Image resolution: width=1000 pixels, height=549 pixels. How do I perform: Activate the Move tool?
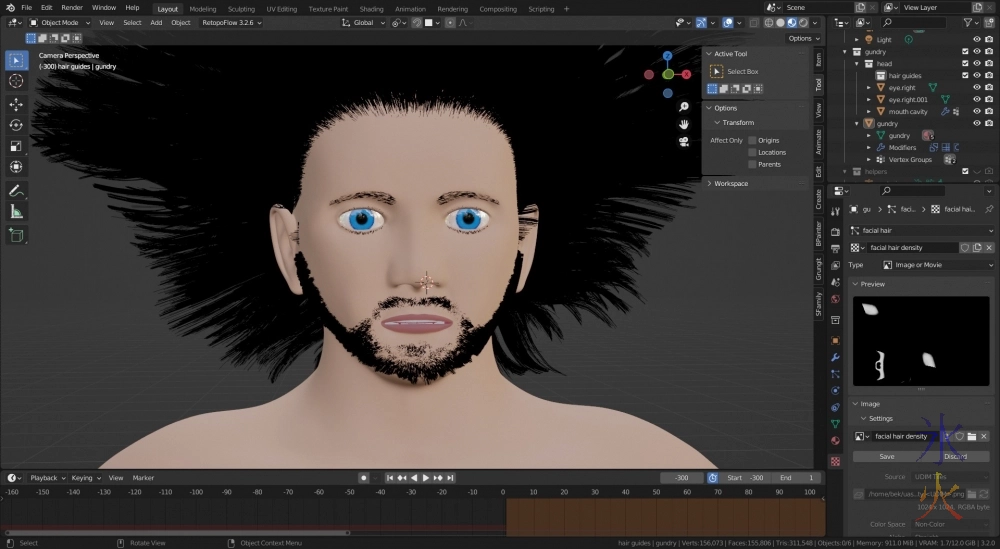click(x=16, y=104)
